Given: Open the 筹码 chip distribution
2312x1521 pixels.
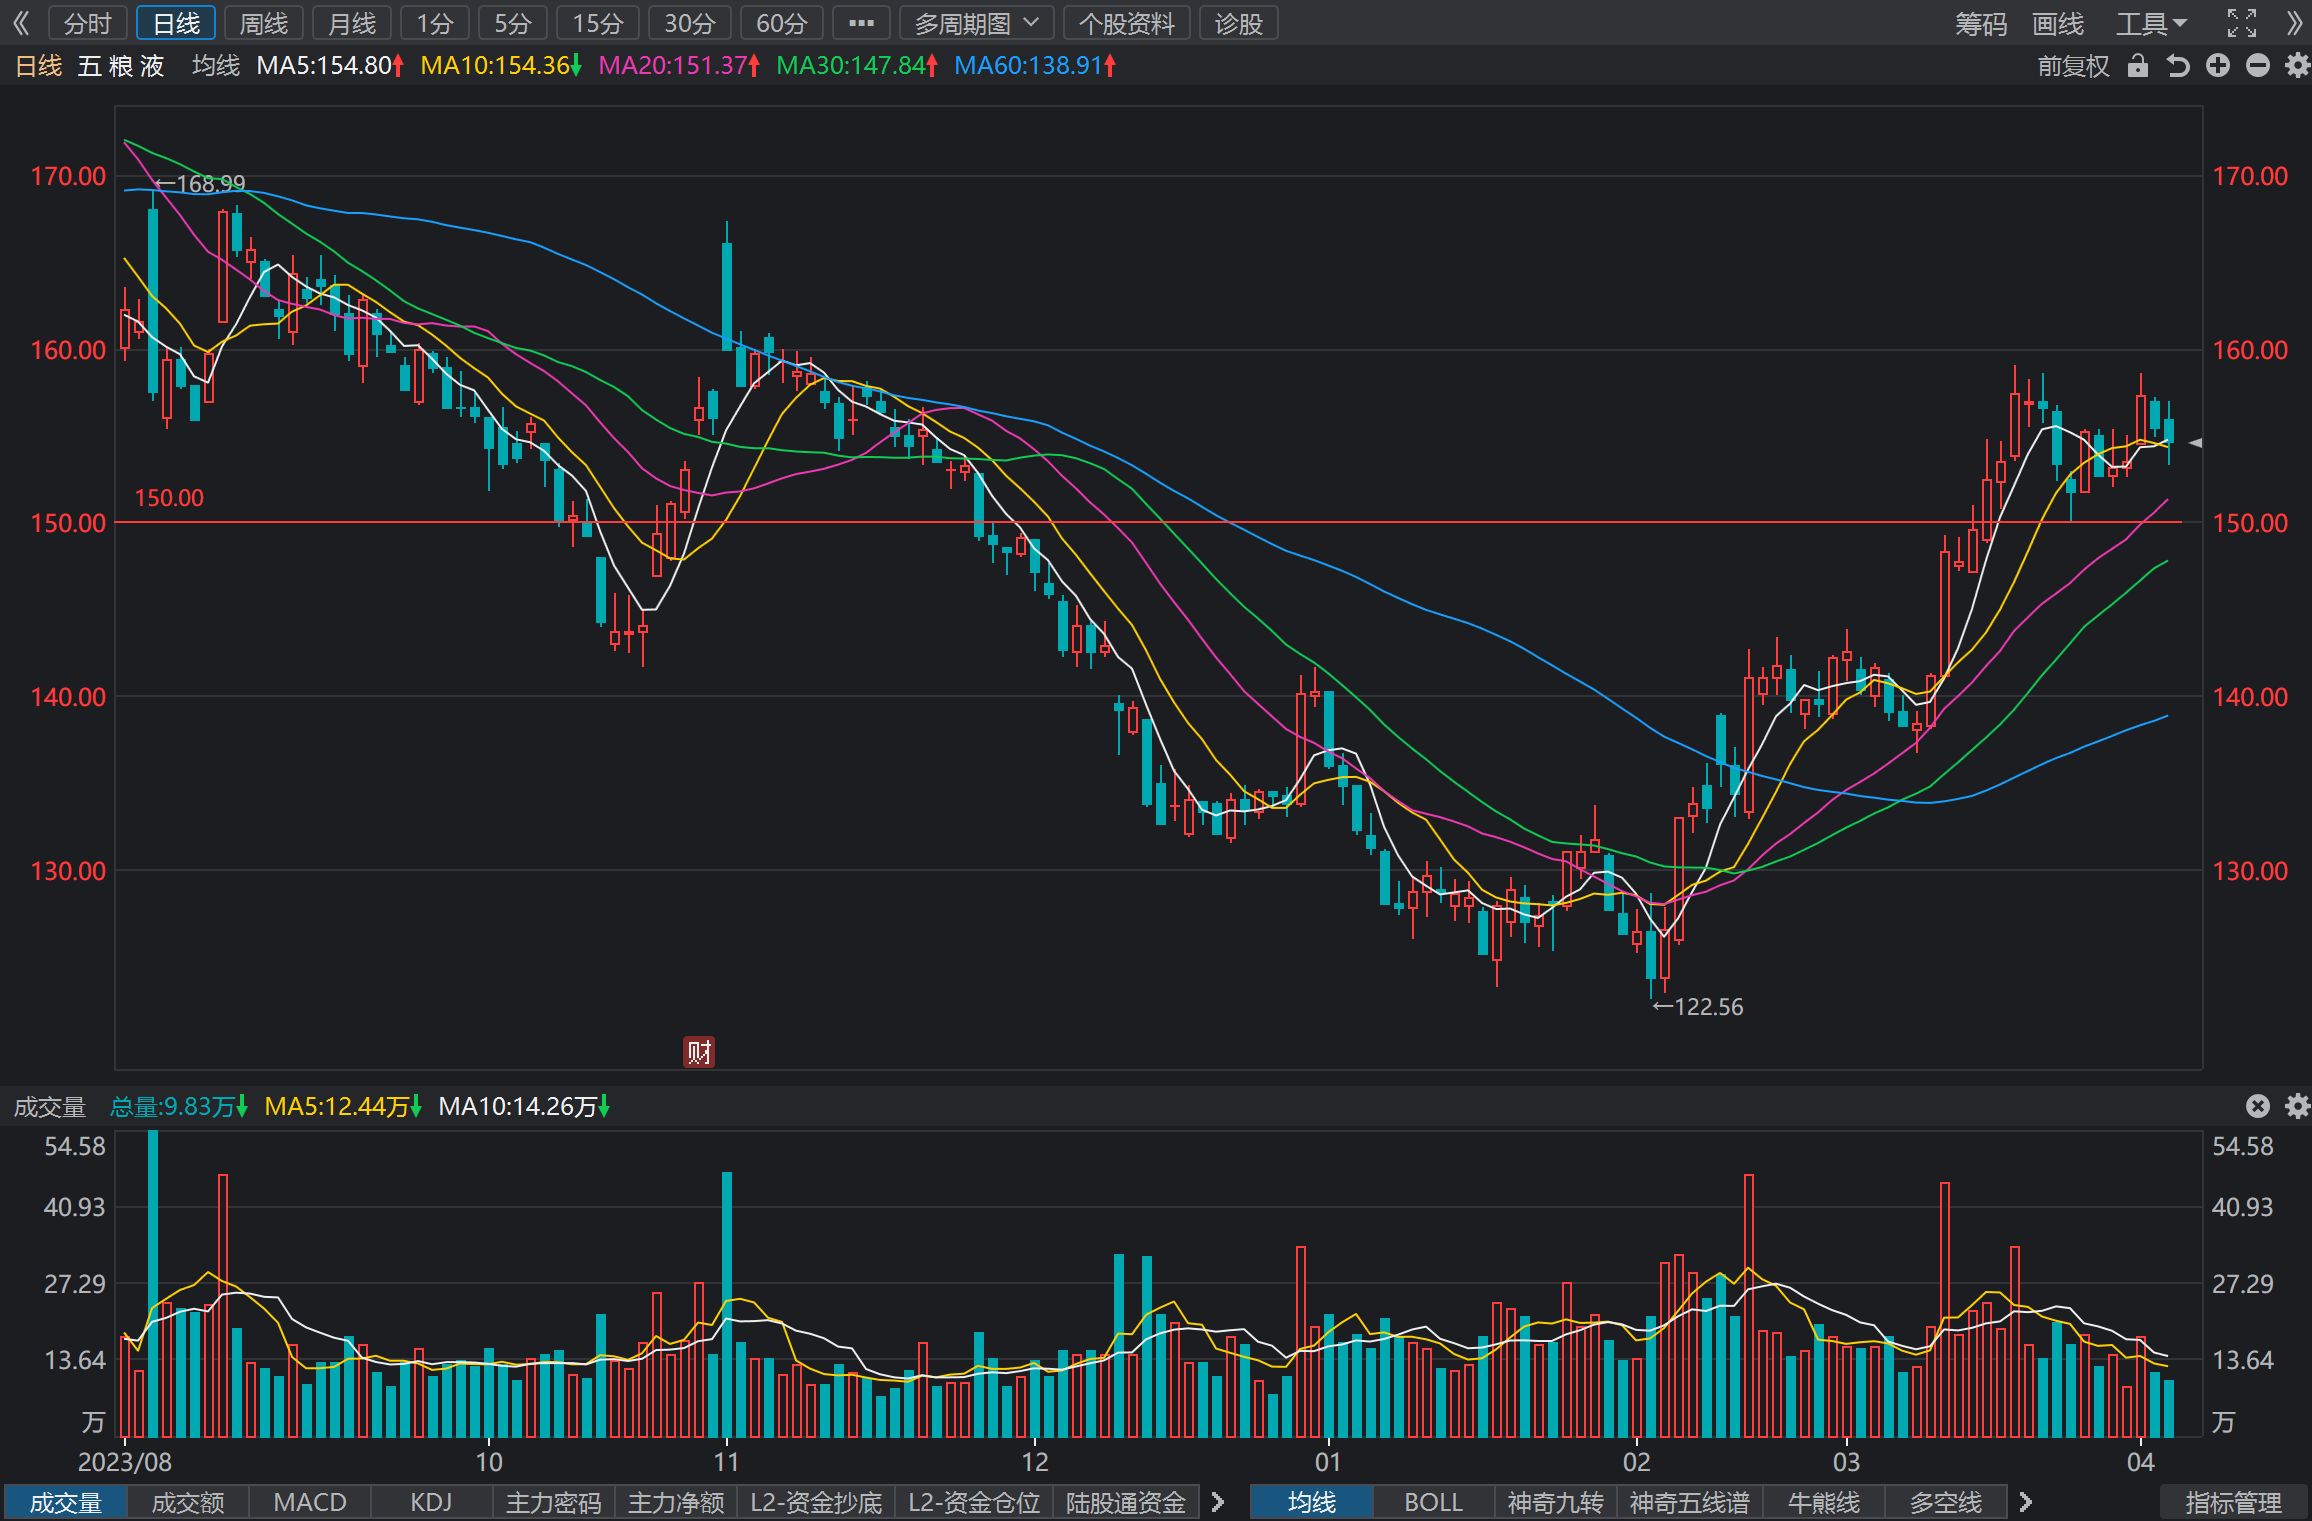Looking at the screenshot, I should point(1981,23).
